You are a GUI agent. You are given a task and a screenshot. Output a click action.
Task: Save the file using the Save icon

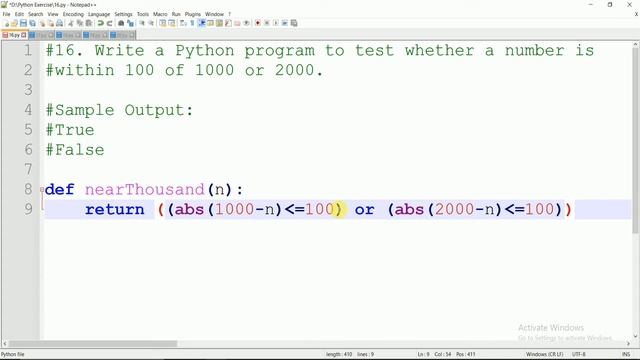click(x=23, y=23)
